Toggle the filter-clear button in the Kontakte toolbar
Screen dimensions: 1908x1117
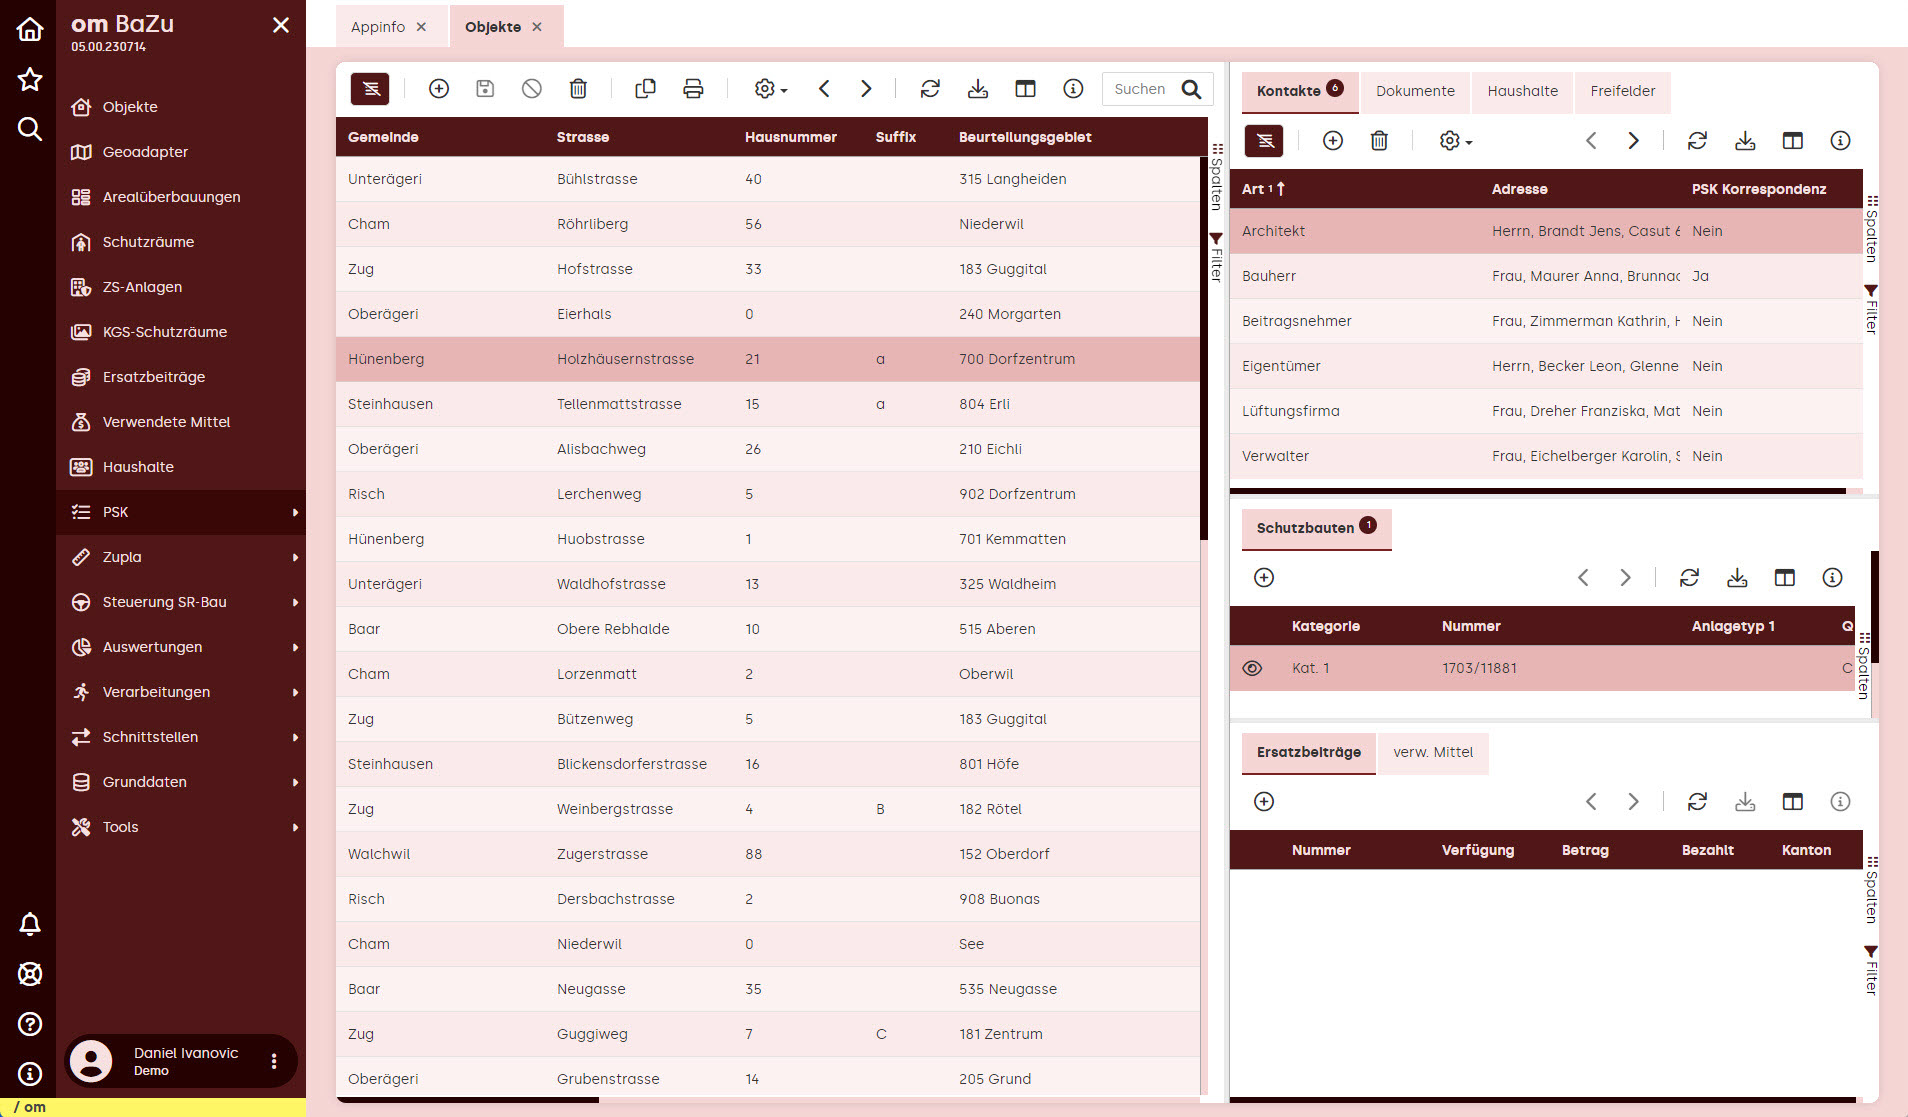(x=1264, y=141)
